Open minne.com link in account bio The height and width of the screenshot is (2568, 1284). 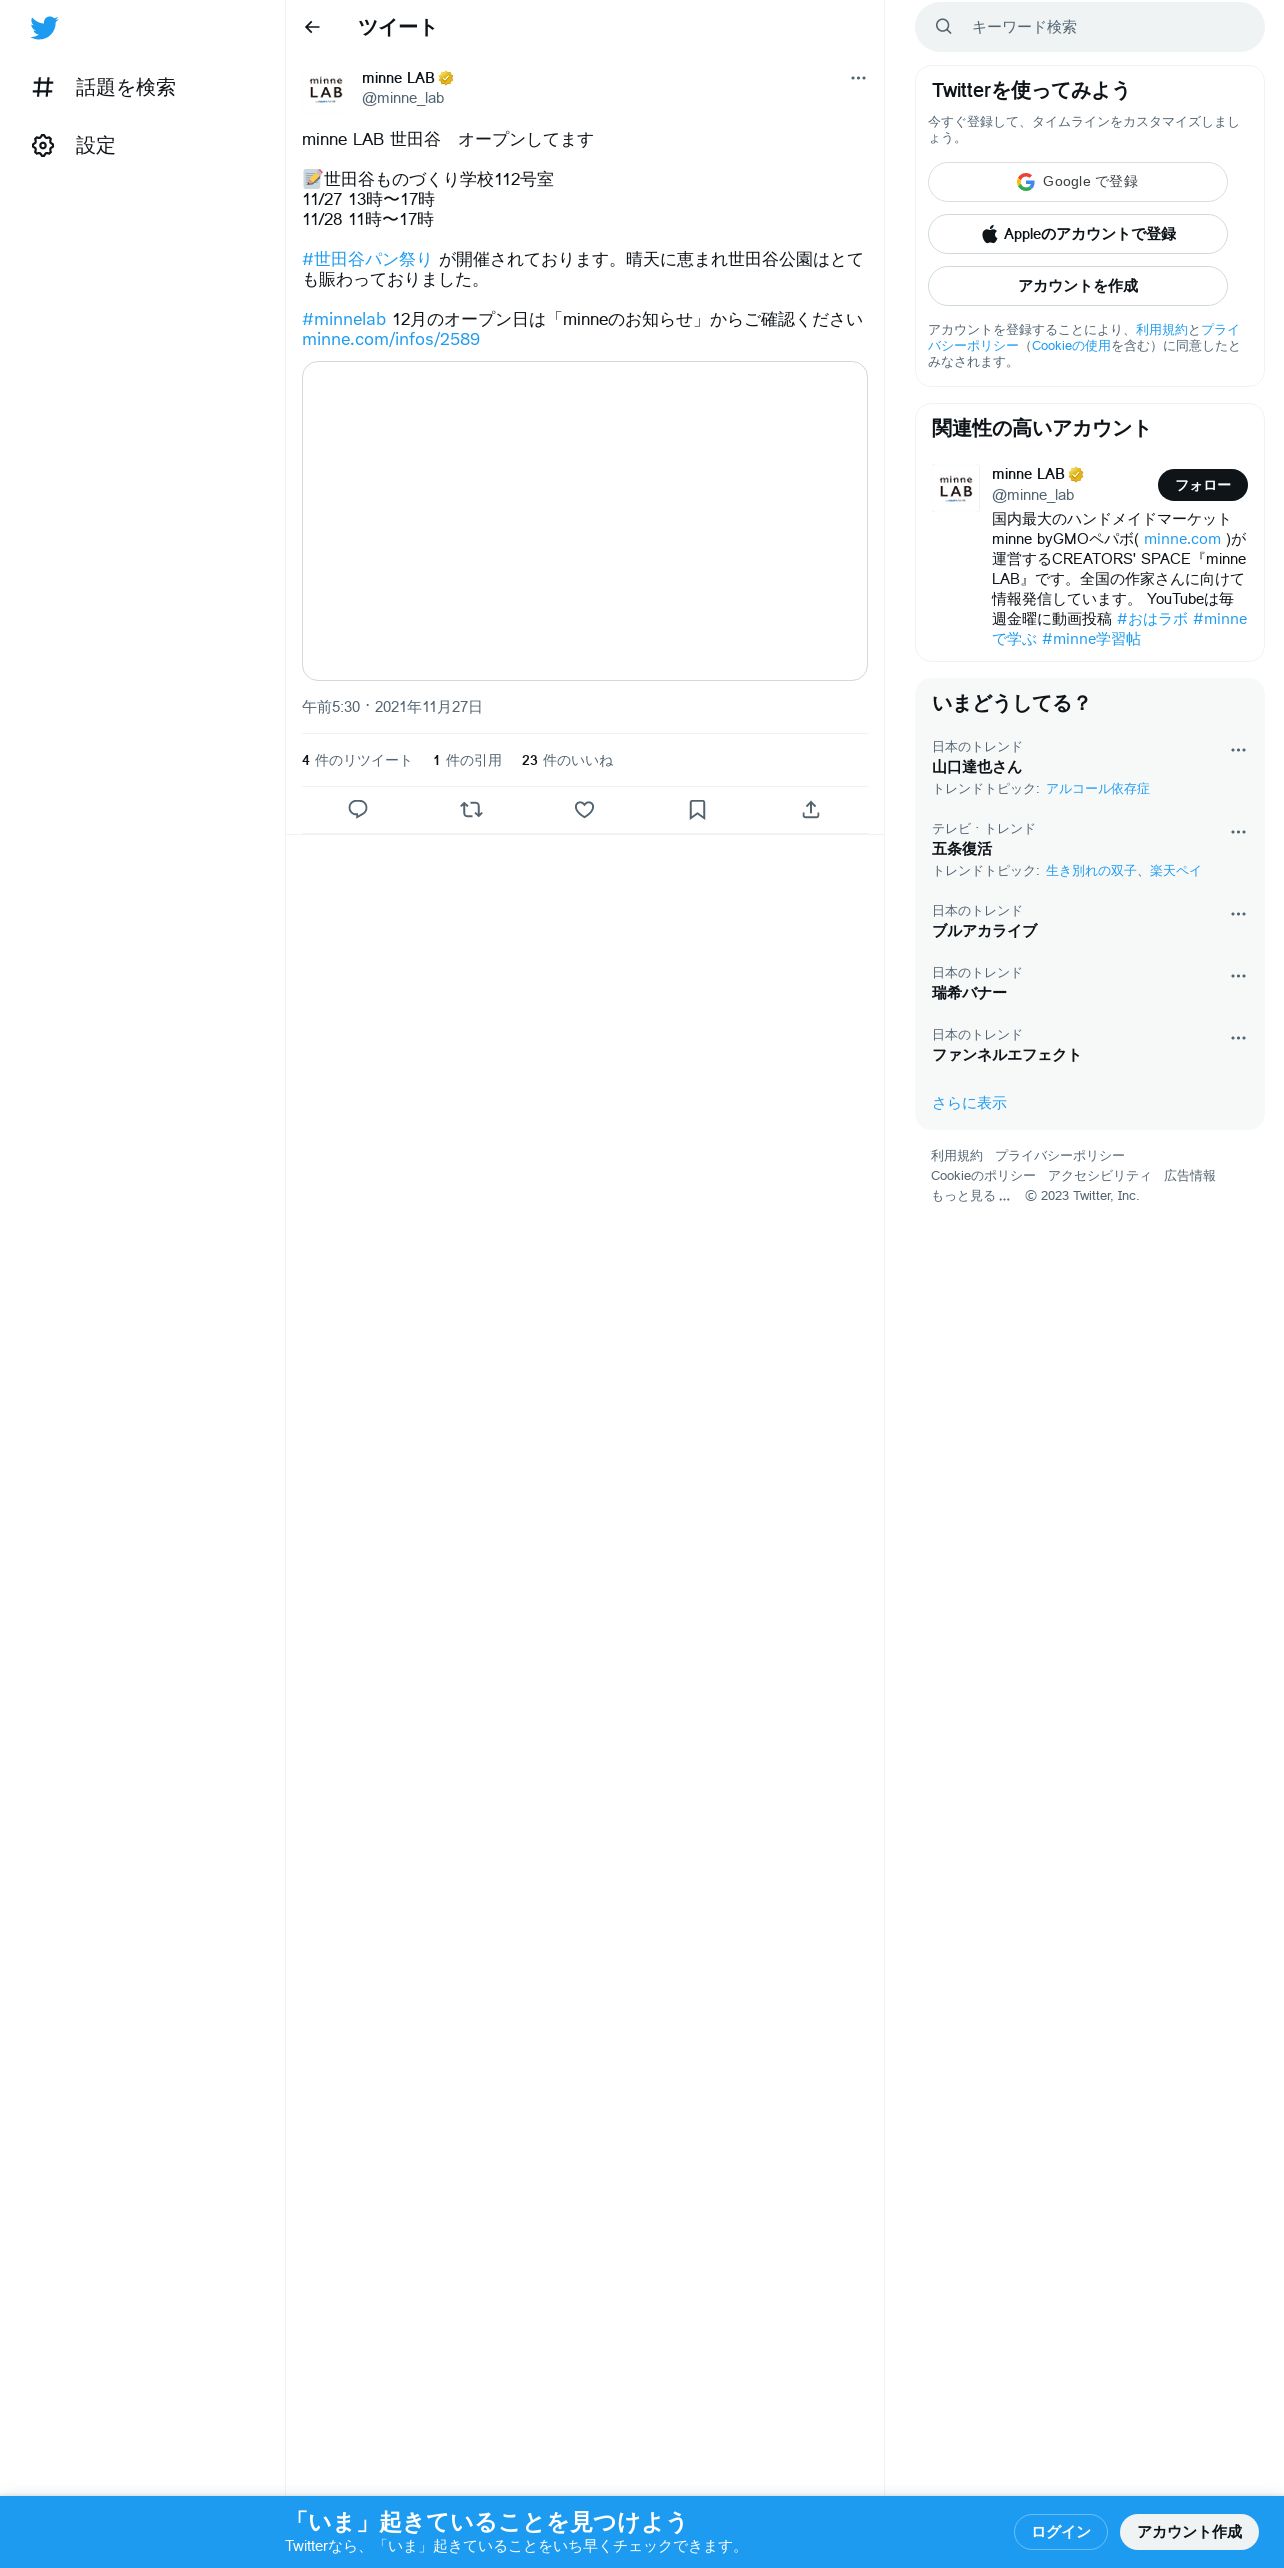[x=1182, y=539]
